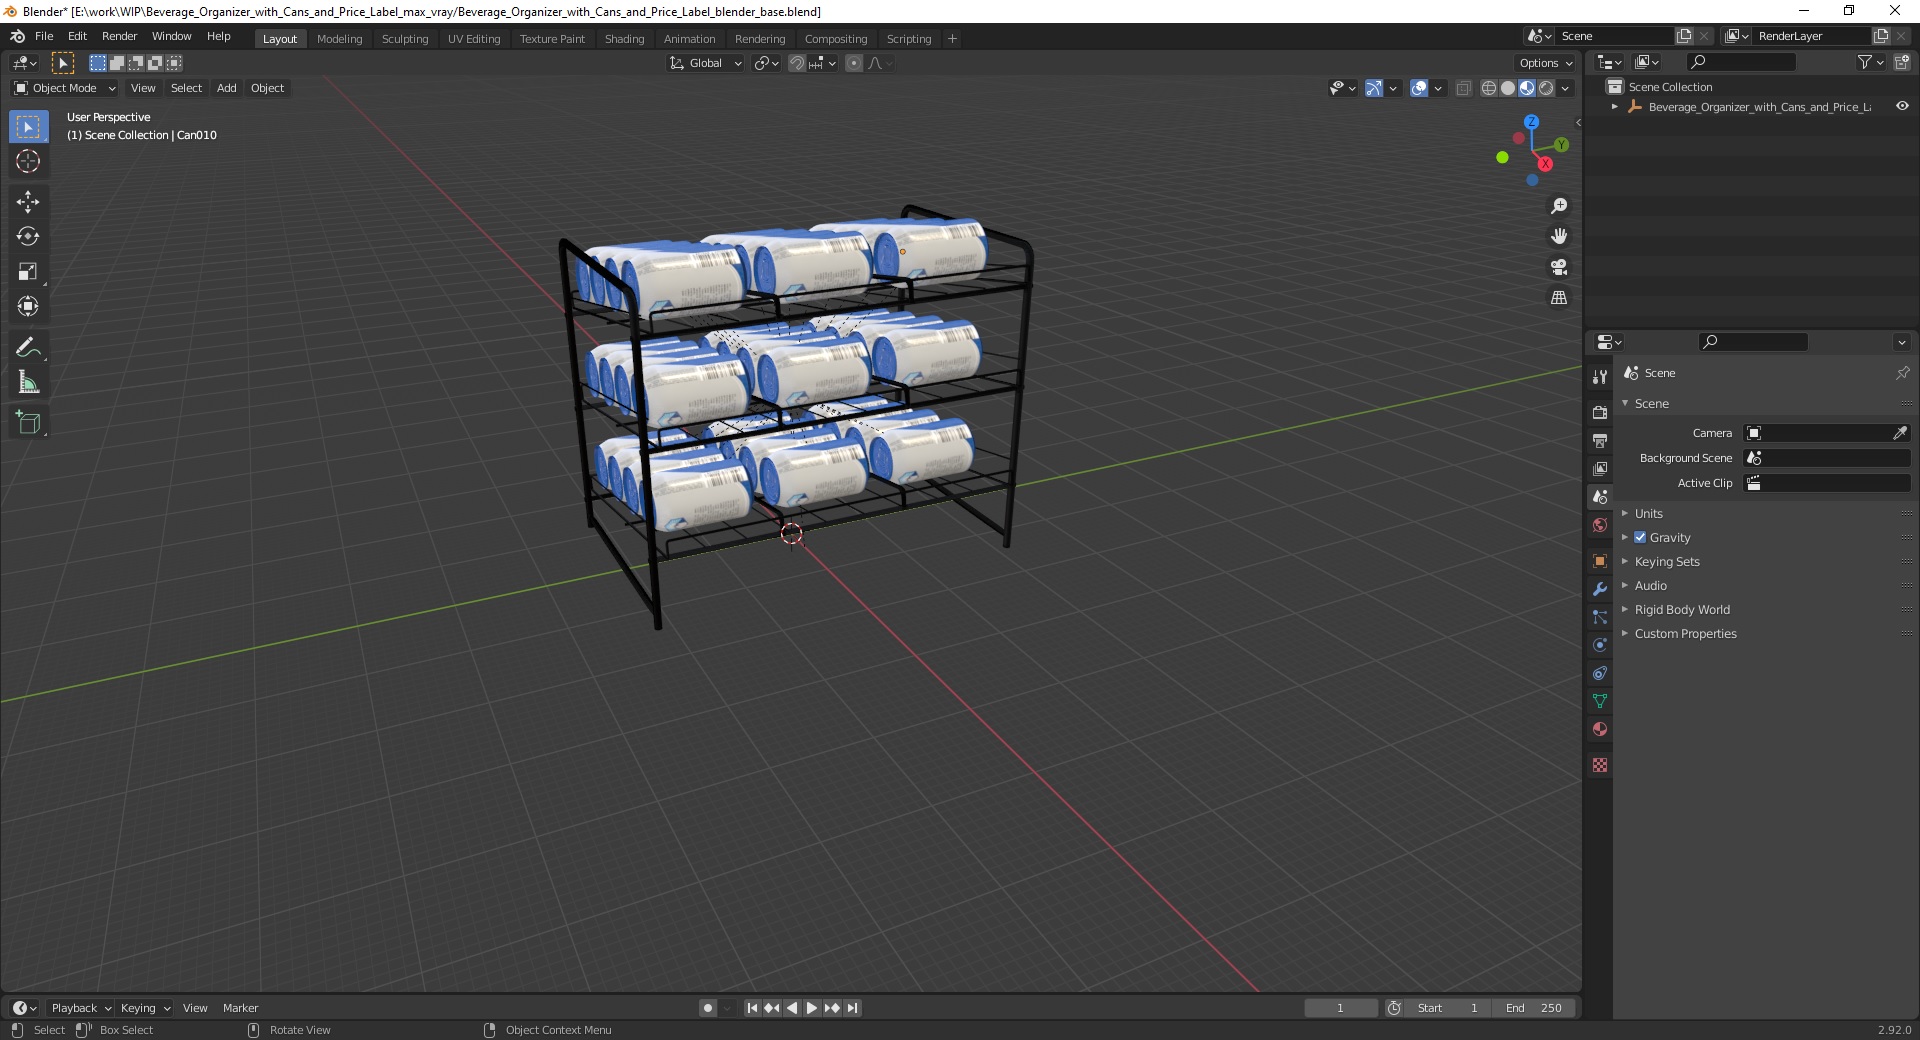The height and width of the screenshot is (1040, 1920).
Task: Open the View Layer properties tab
Action: click(1600, 468)
